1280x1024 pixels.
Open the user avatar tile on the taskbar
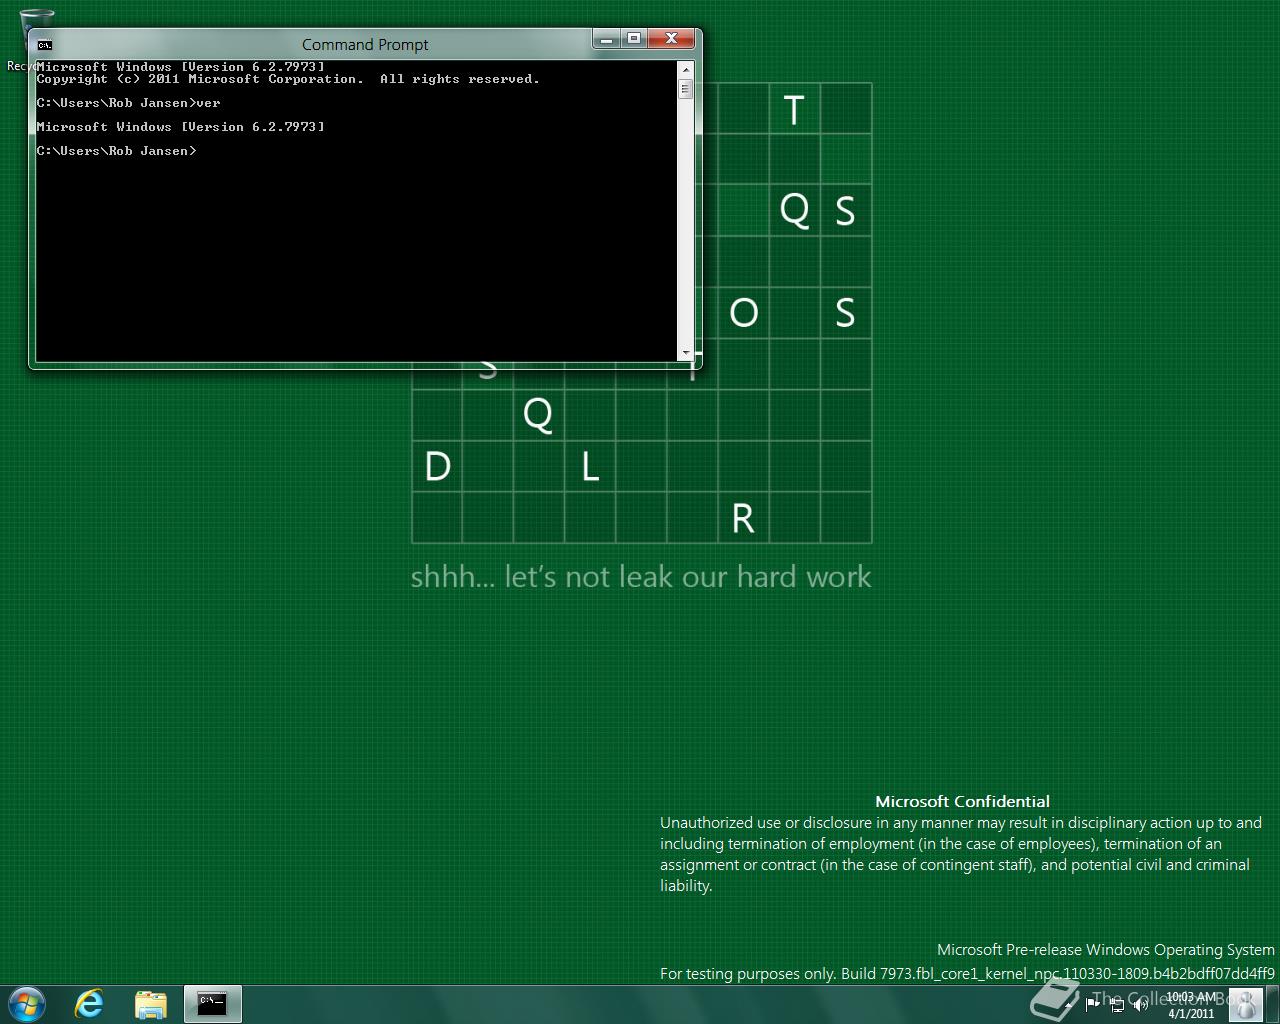click(x=1245, y=1004)
